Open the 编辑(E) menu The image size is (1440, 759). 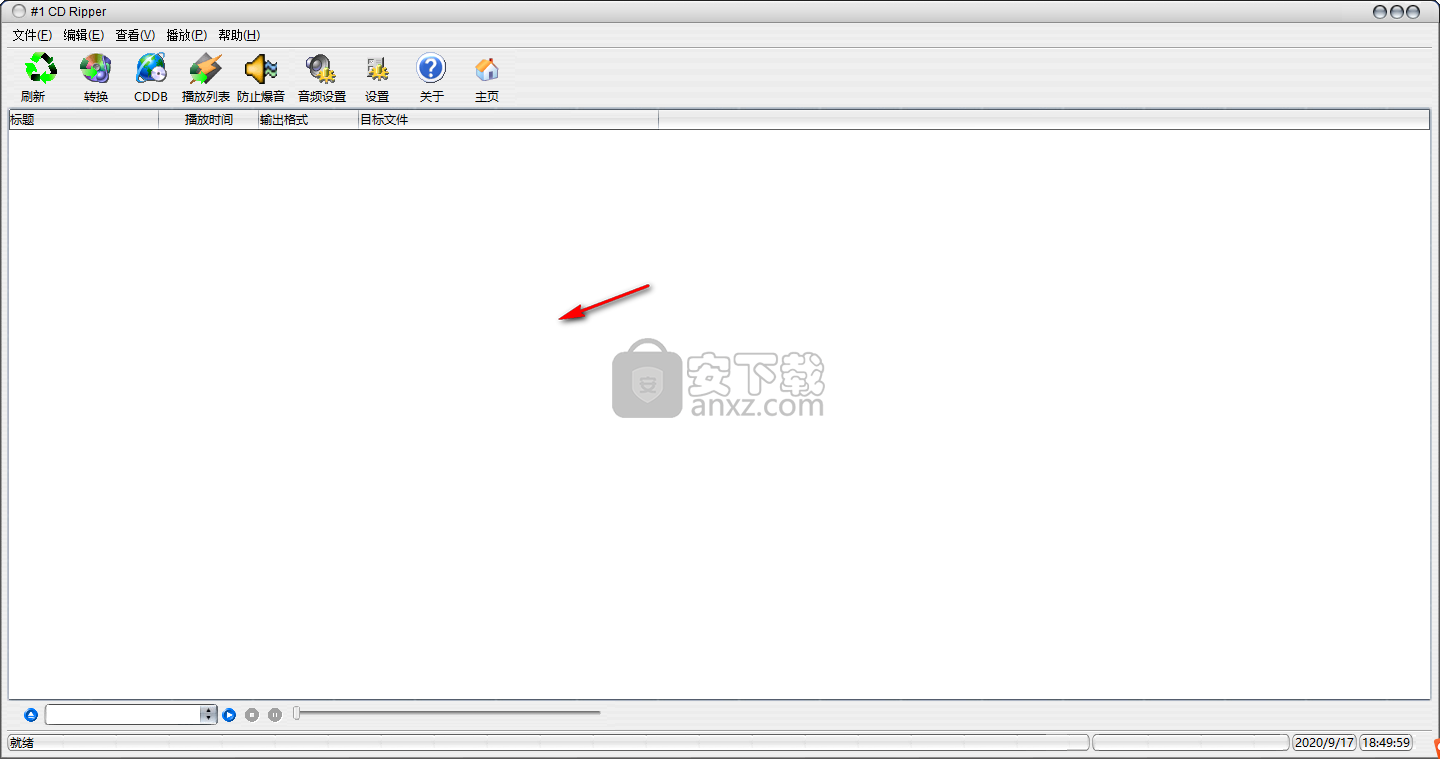pos(83,35)
